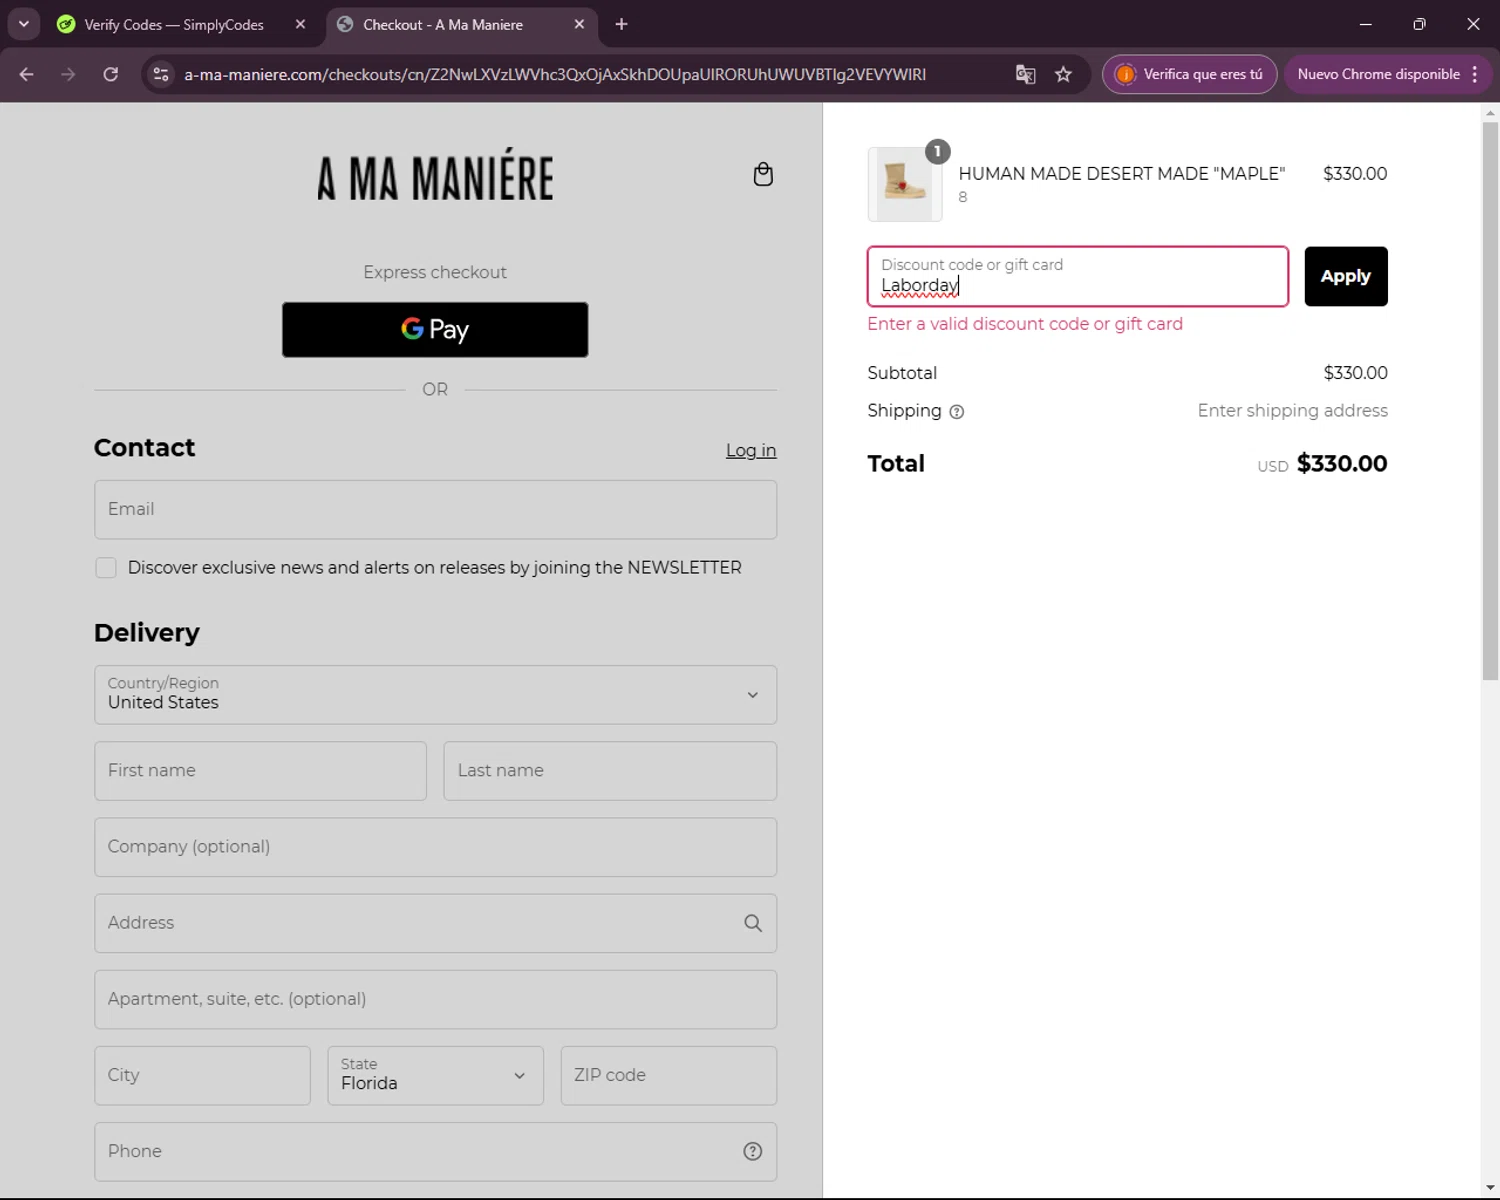Click the browser address bar URL

(x=555, y=74)
